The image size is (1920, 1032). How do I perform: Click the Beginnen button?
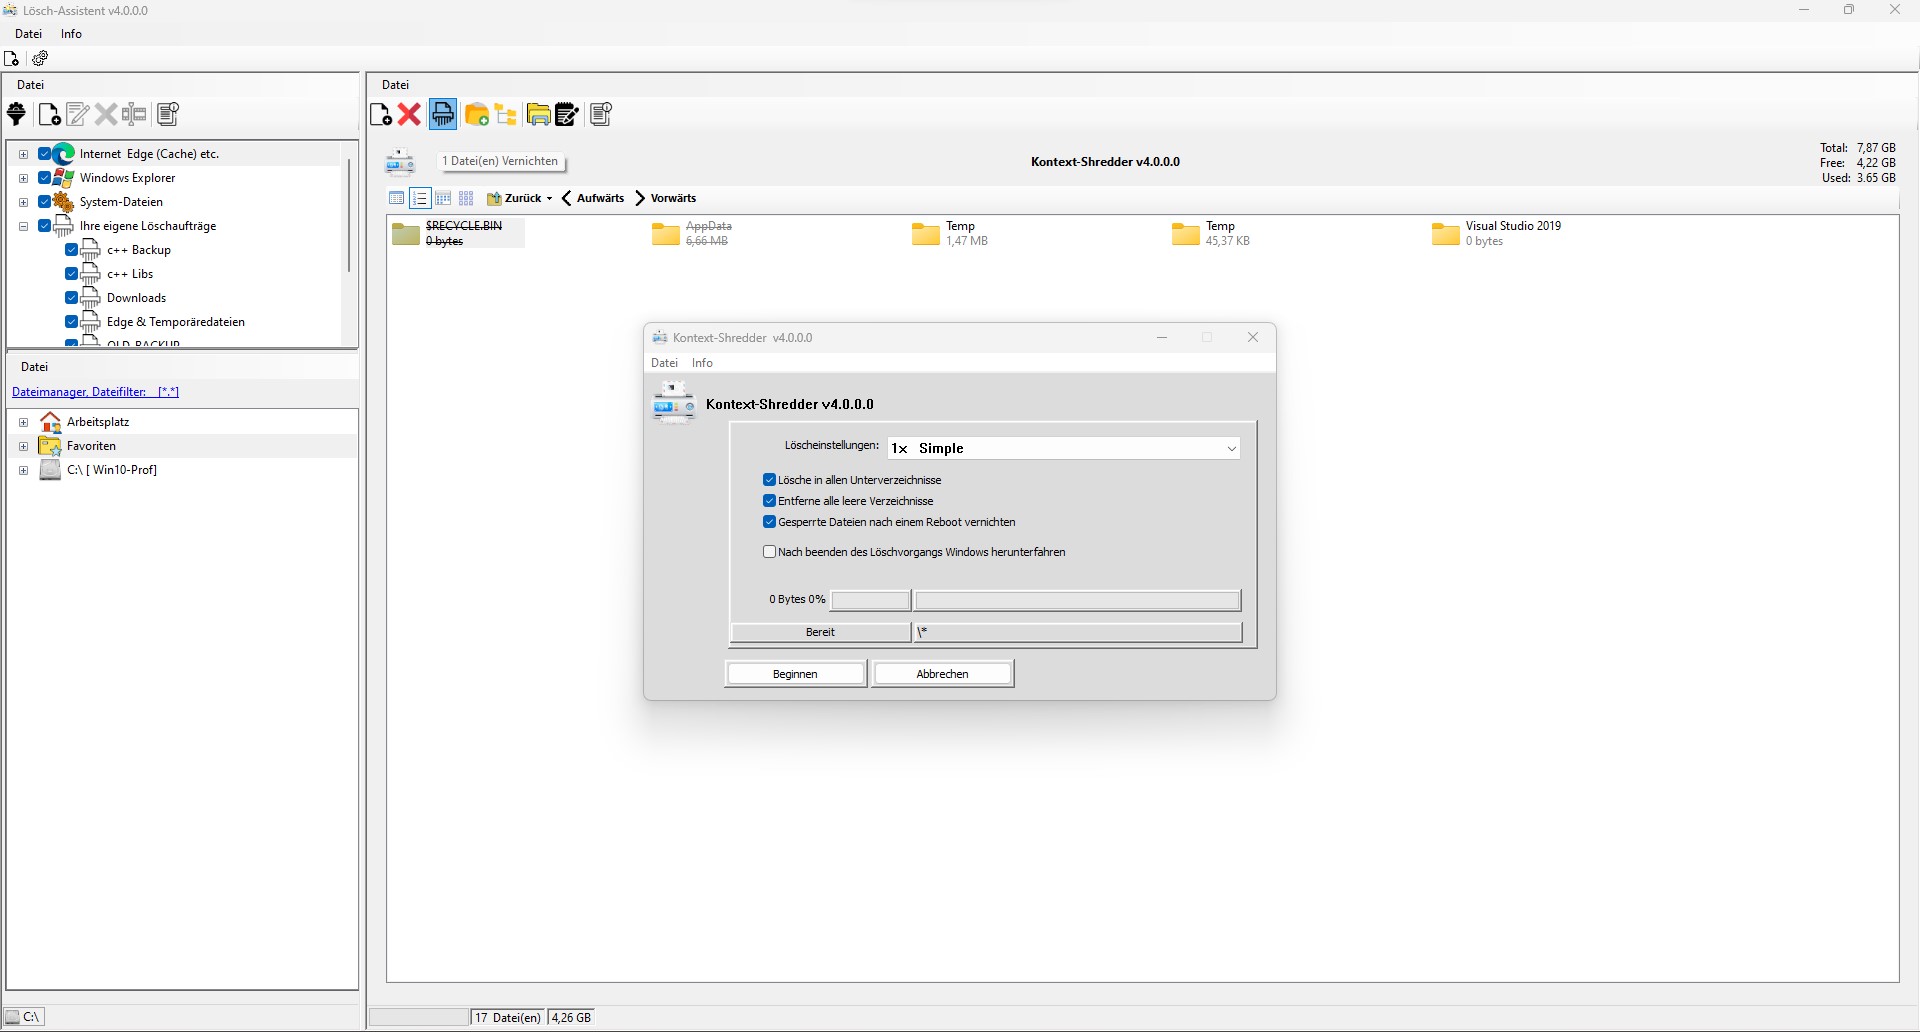tap(795, 674)
